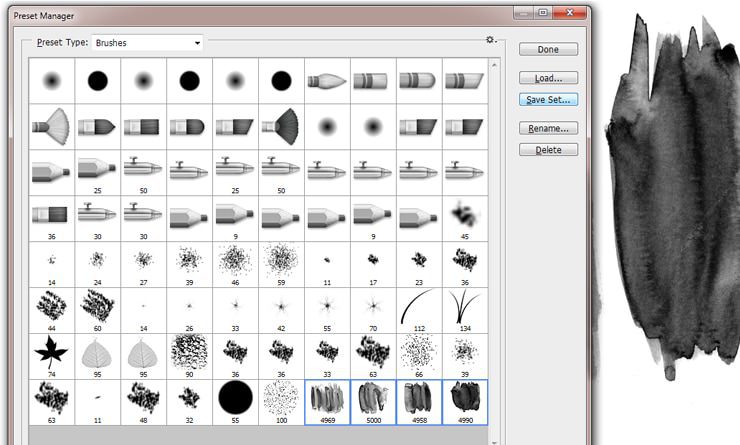
Task: Open the Preset Type dropdown
Action: pos(147,42)
